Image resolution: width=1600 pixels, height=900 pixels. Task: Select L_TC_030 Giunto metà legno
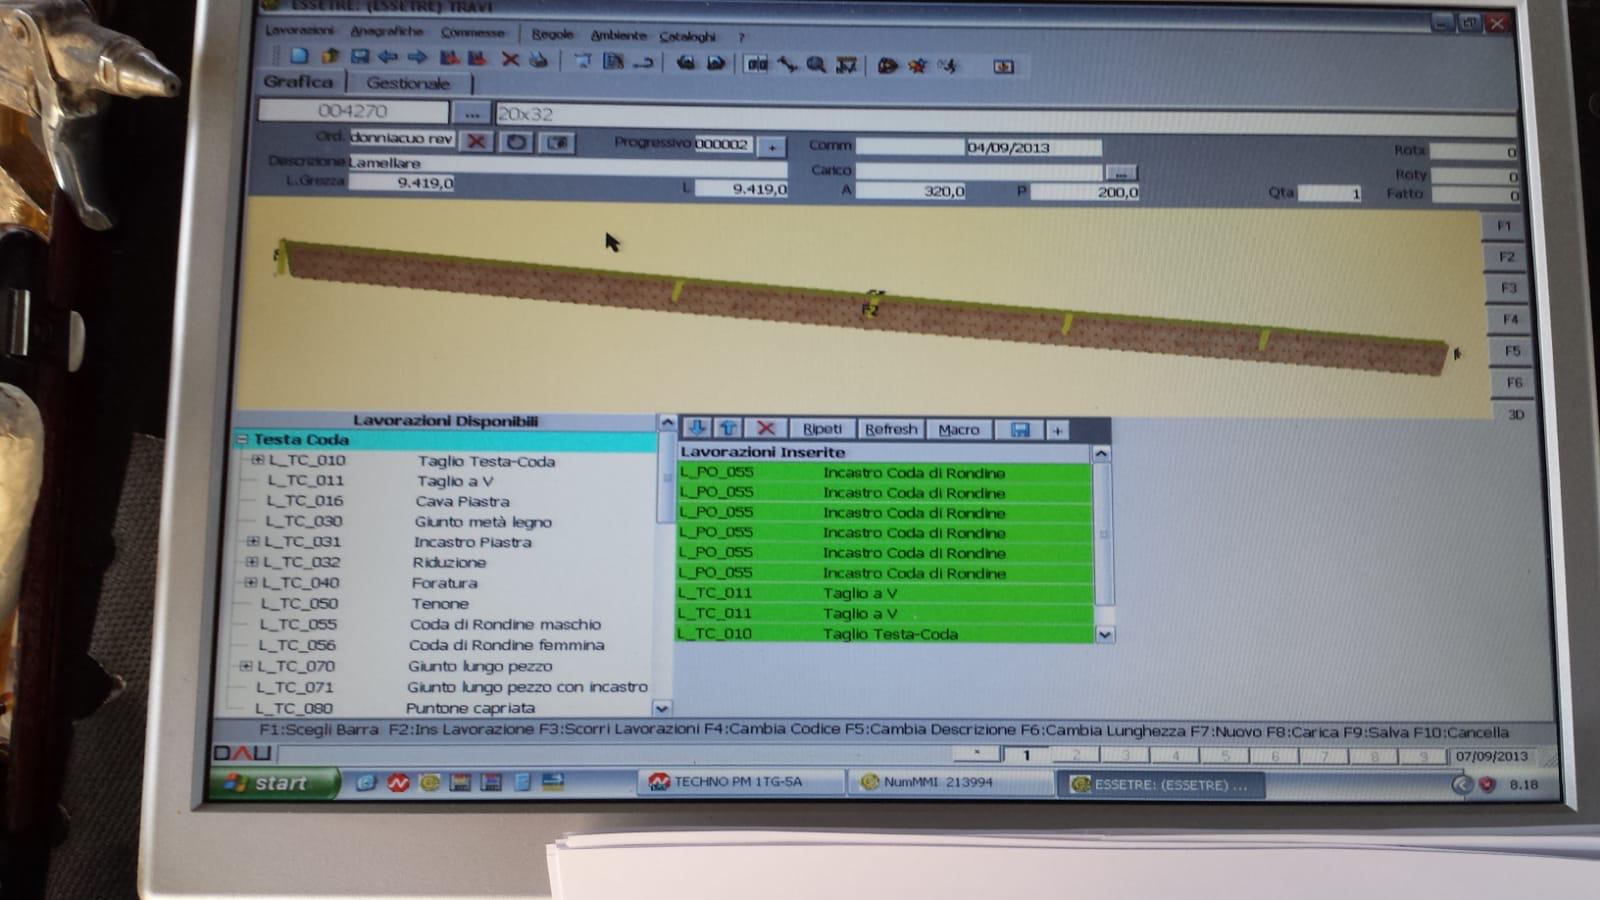coord(408,521)
